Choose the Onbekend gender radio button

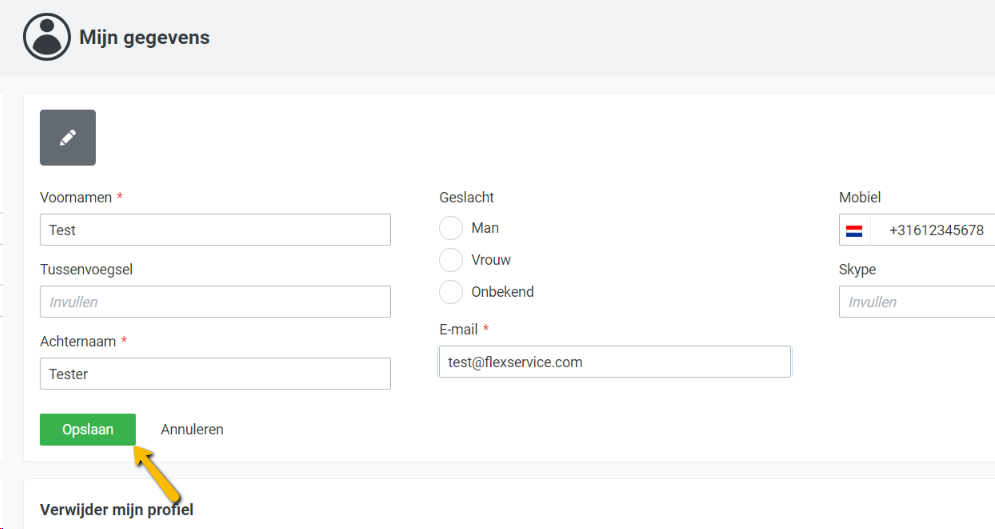point(451,292)
